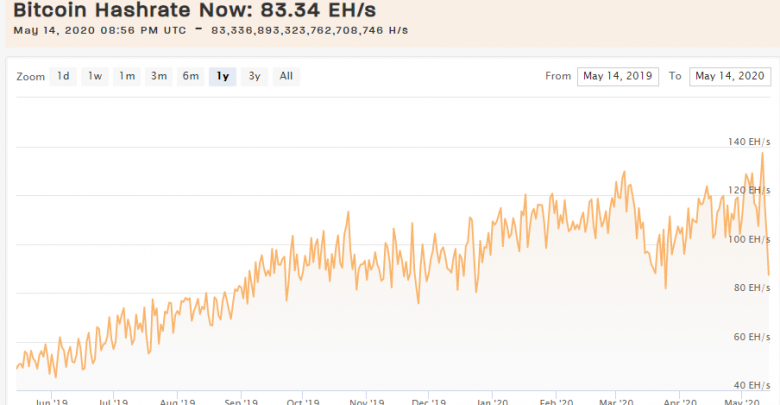
Task: Switch chart zoom to 1m
Action: [127, 77]
